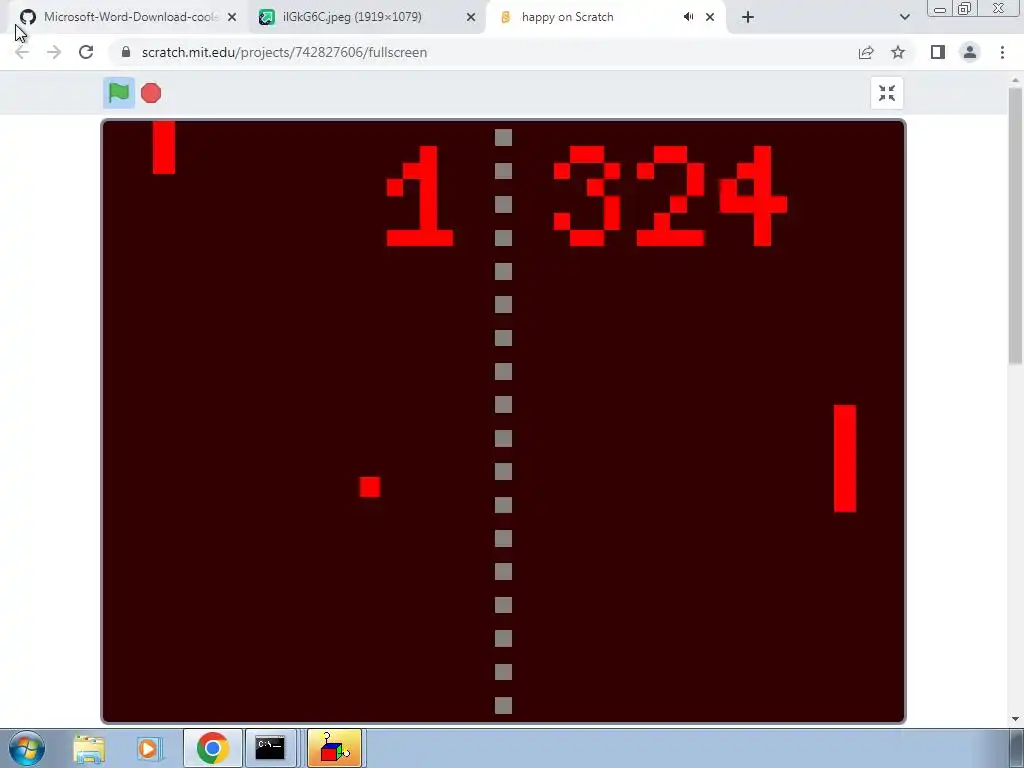Image resolution: width=1024 pixels, height=768 pixels.
Task: Minimize the Chrome window
Action: point(940,9)
